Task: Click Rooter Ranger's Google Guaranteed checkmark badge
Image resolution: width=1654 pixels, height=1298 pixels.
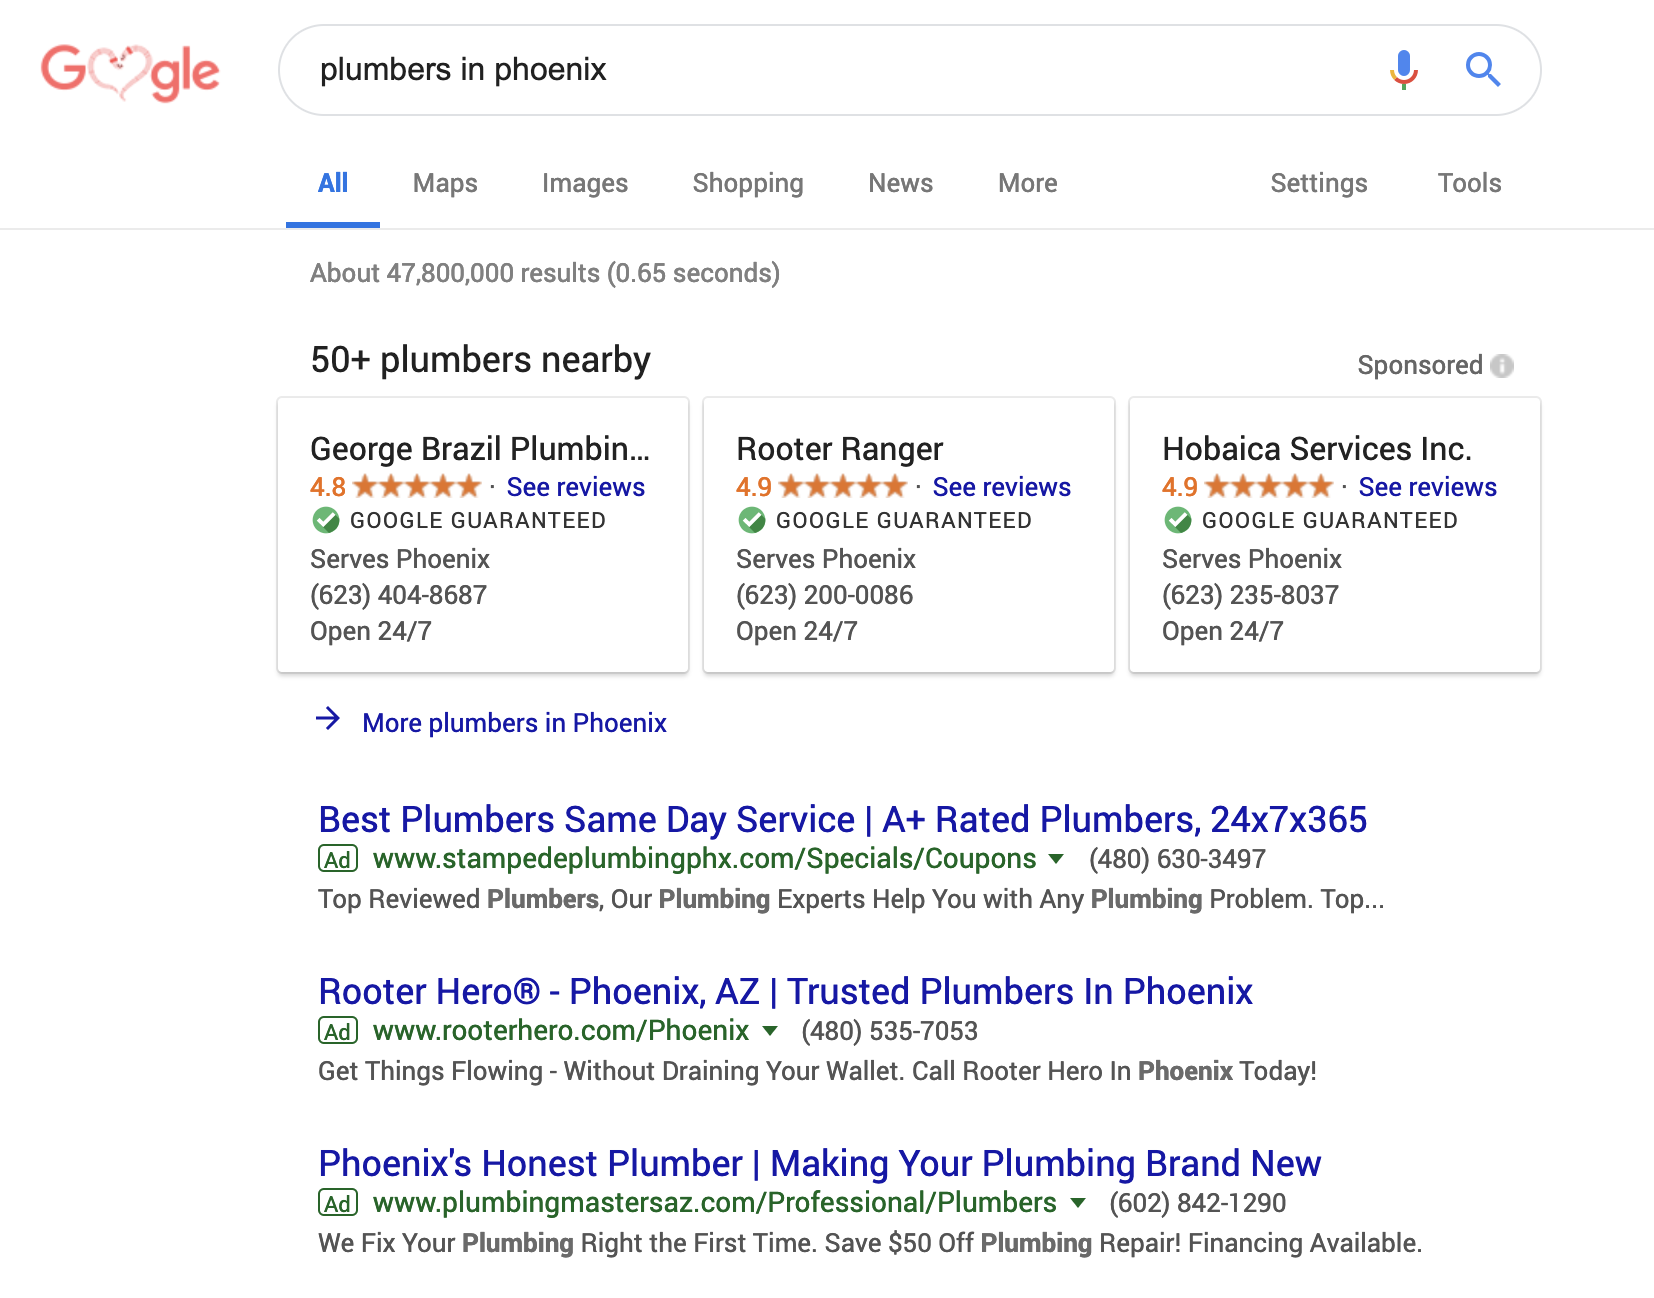Action: pyautogui.click(x=752, y=520)
